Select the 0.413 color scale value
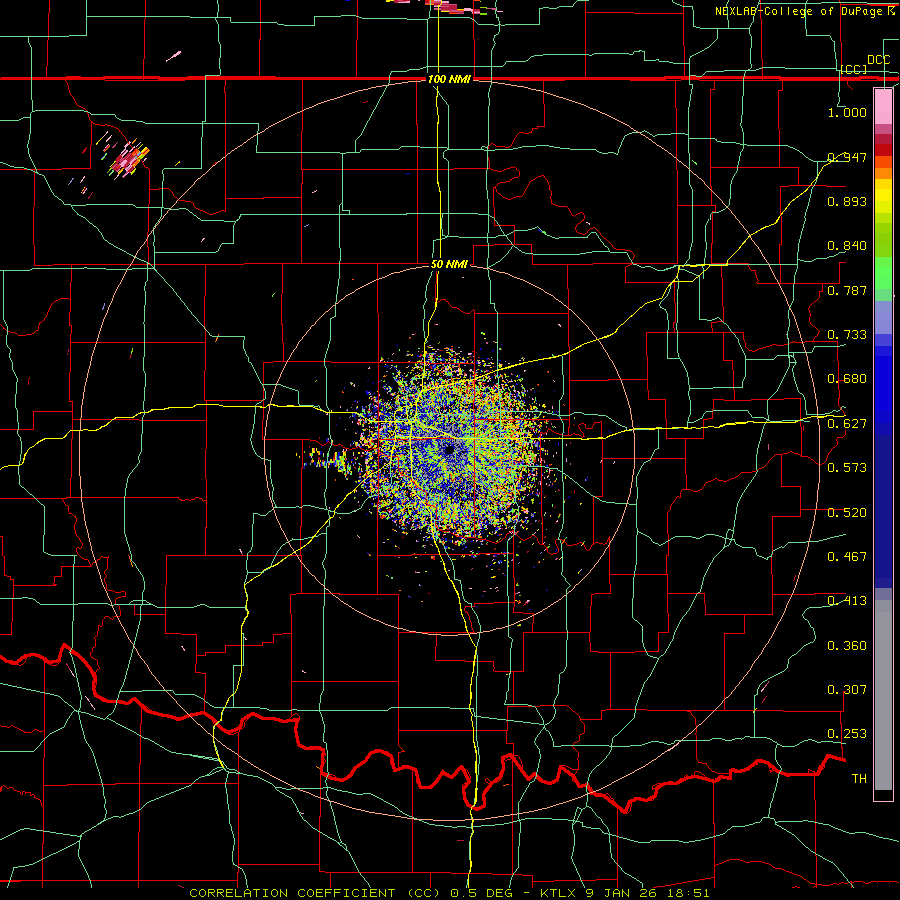 pos(847,601)
